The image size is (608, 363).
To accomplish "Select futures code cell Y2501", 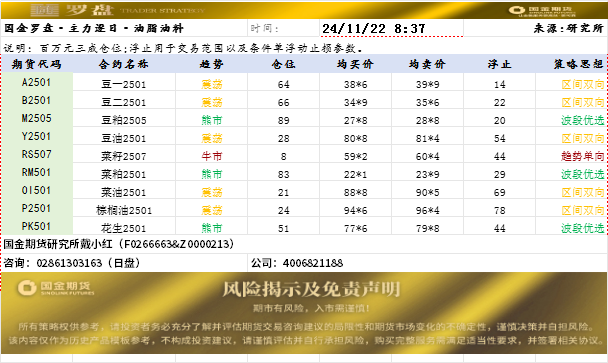I will (36, 137).
